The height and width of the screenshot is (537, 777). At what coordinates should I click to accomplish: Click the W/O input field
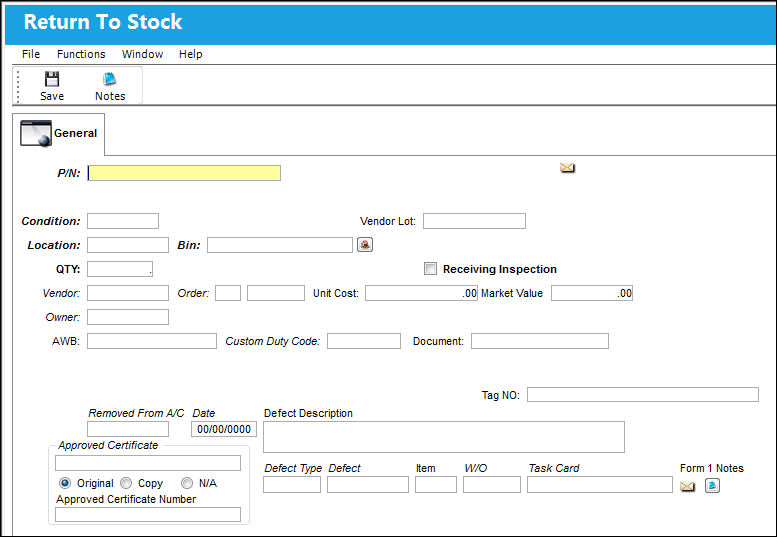pyautogui.click(x=492, y=484)
